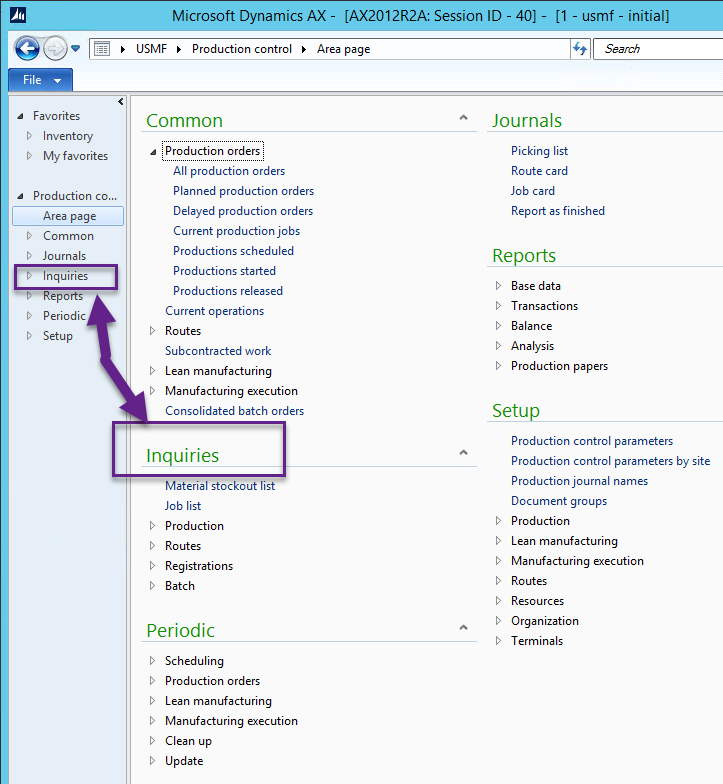Collapse the navigation pane chevron
Screen dimensions: 723x784
[x=120, y=102]
